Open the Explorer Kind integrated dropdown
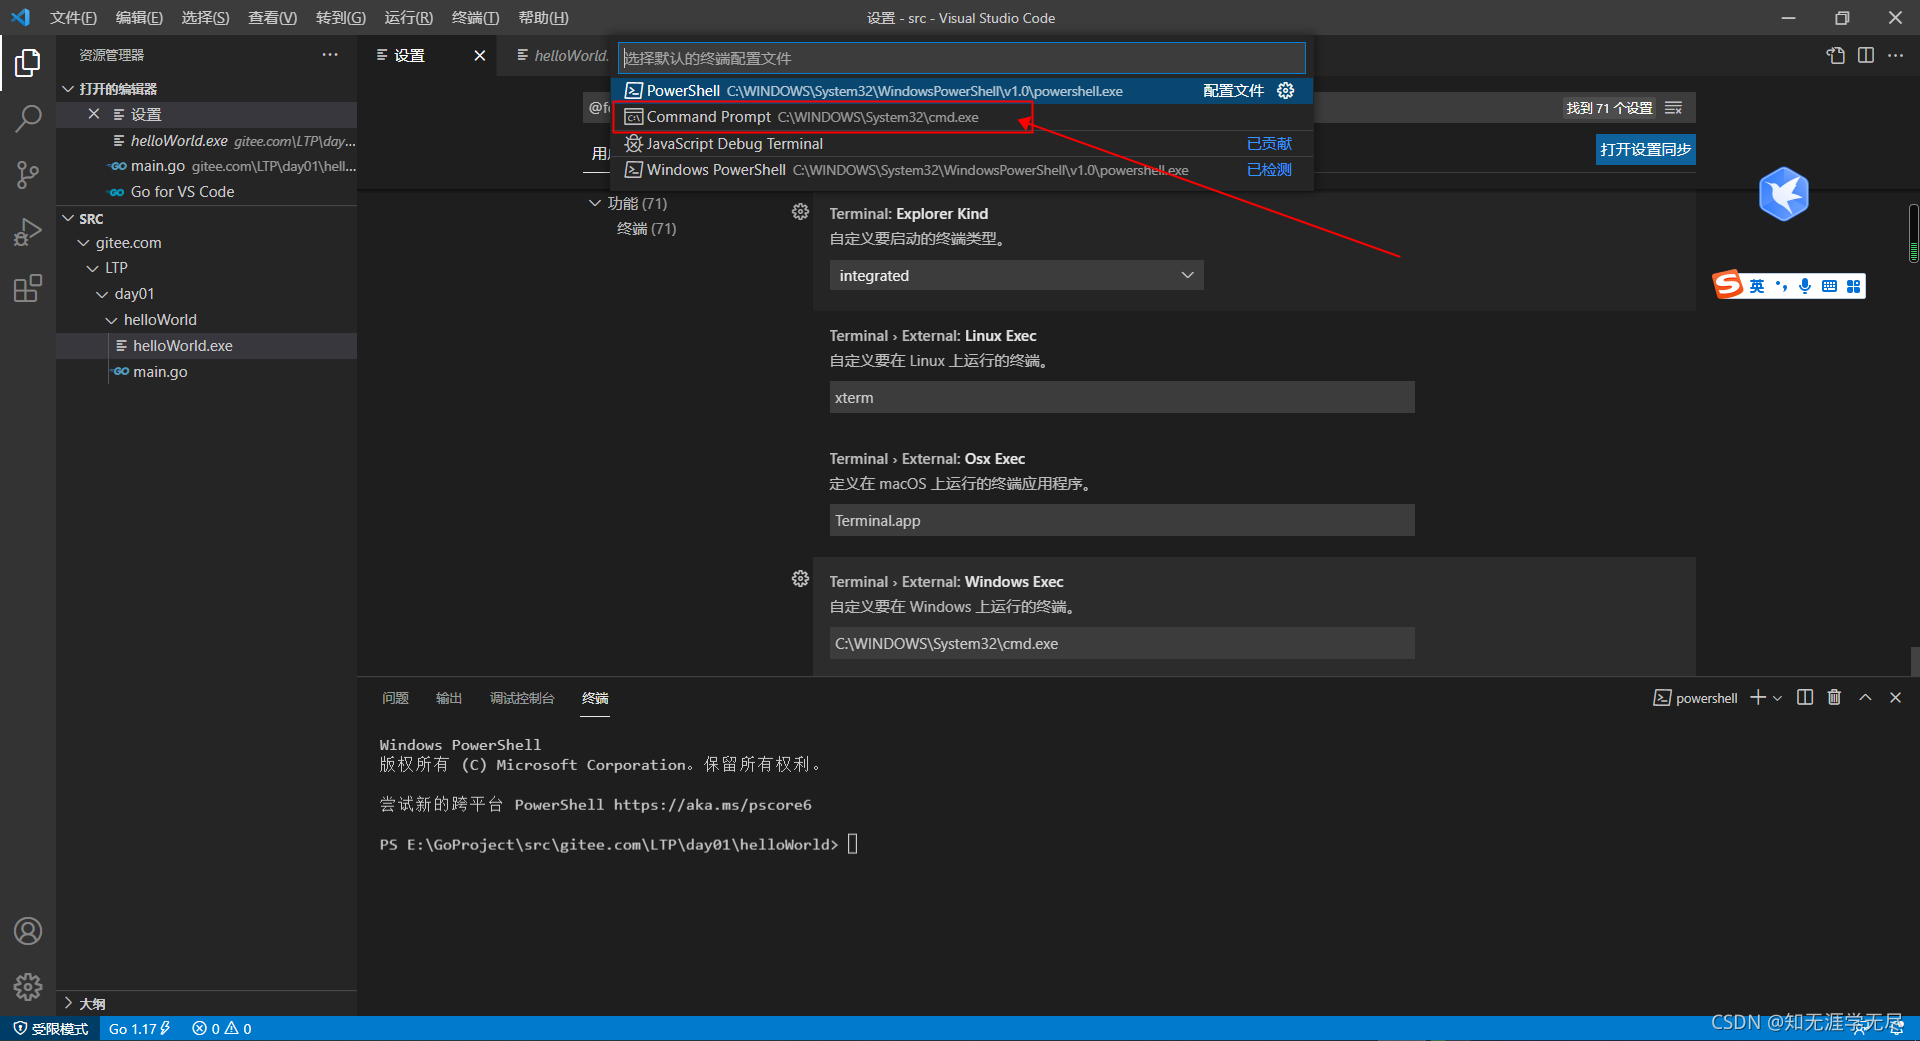Image resolution: width=1920 pixels, height=1041 pixels. tap(1016, 275)
